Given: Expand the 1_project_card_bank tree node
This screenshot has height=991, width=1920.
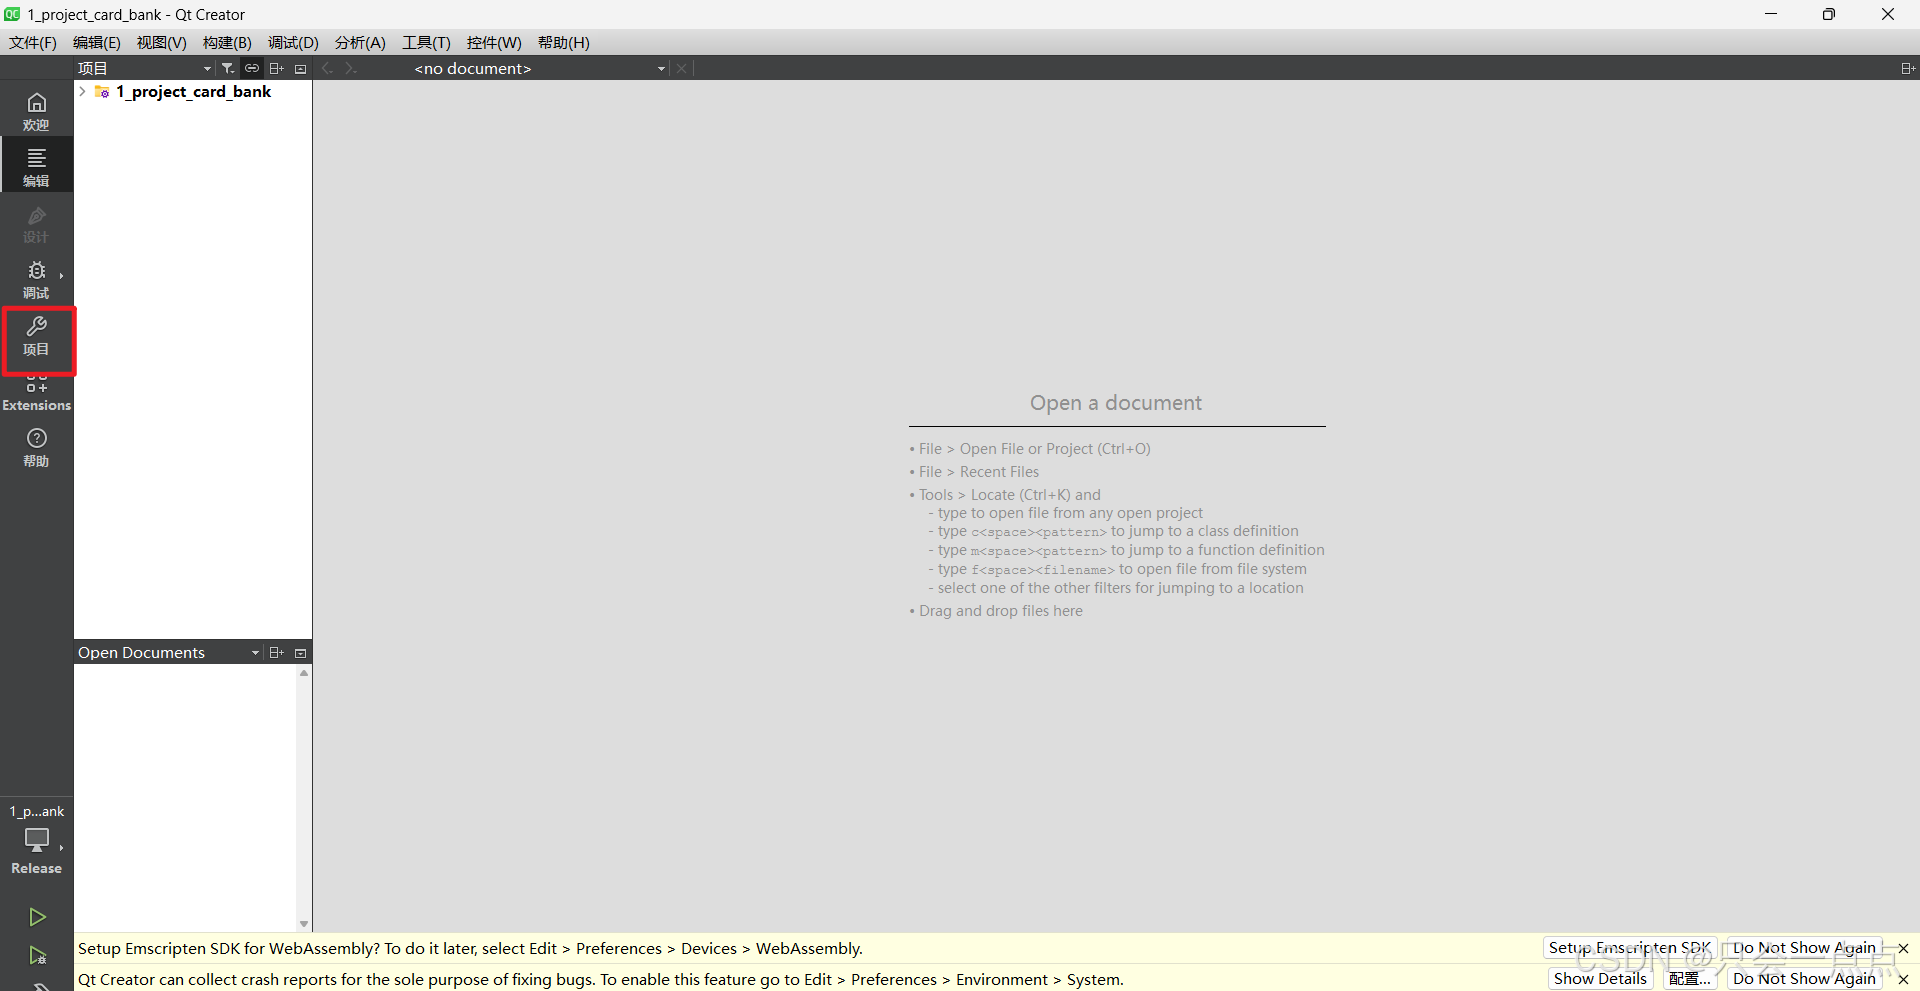Looking at the screenshot, I should (82, 91).
